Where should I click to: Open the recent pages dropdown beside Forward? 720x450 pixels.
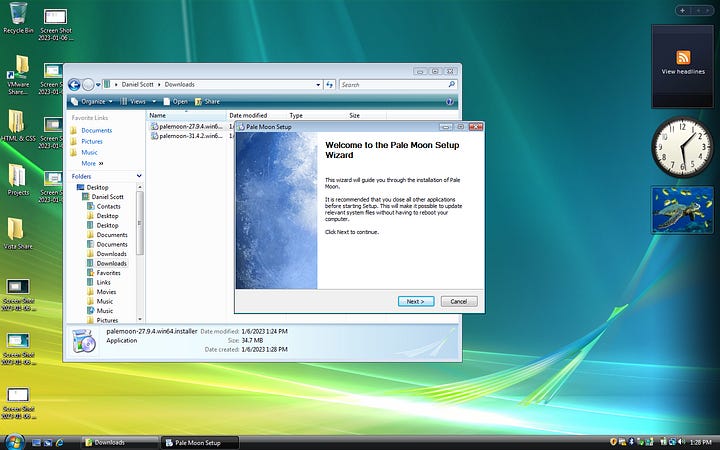pyautogui.click(x=98, y=85)
